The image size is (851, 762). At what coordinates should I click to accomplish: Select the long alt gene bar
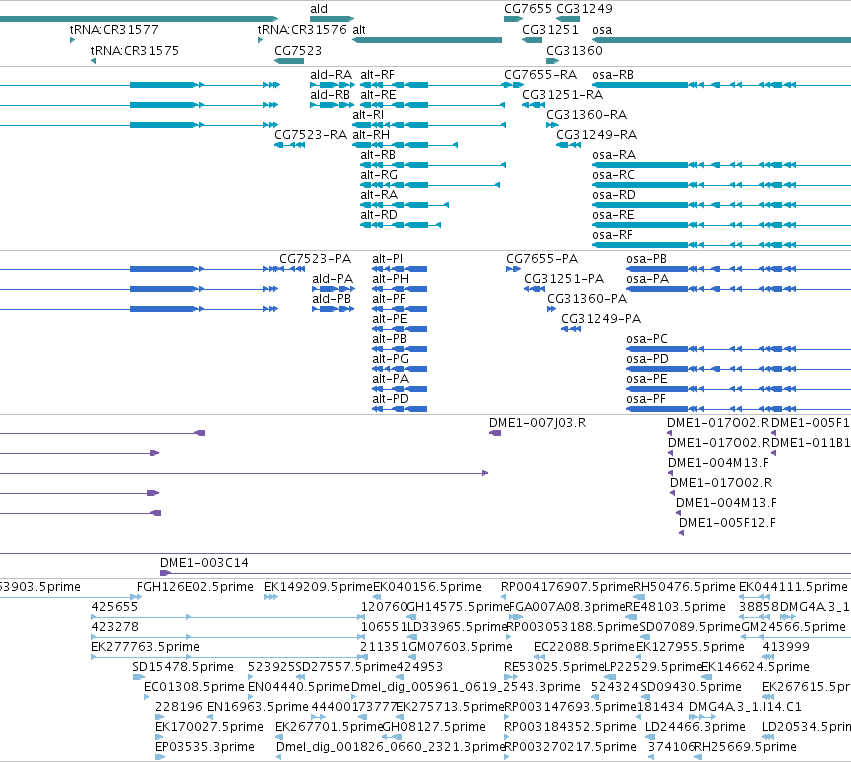coord(427,40)
